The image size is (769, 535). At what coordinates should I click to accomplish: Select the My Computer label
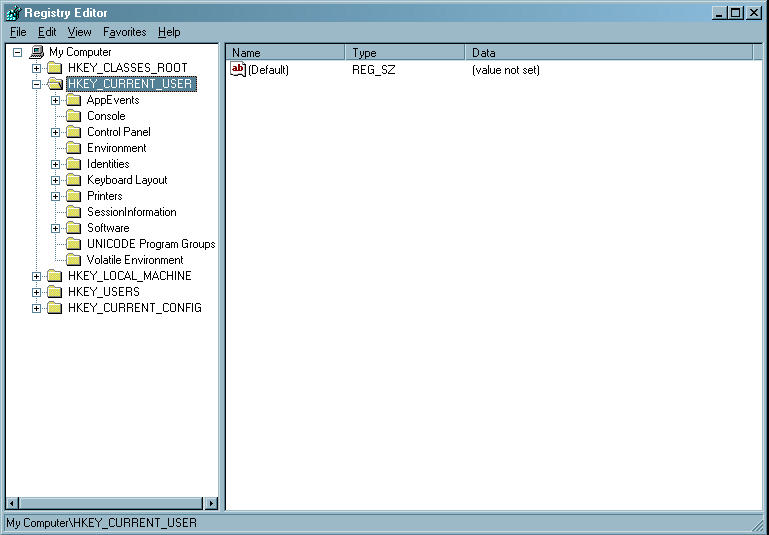click(80, 52)
